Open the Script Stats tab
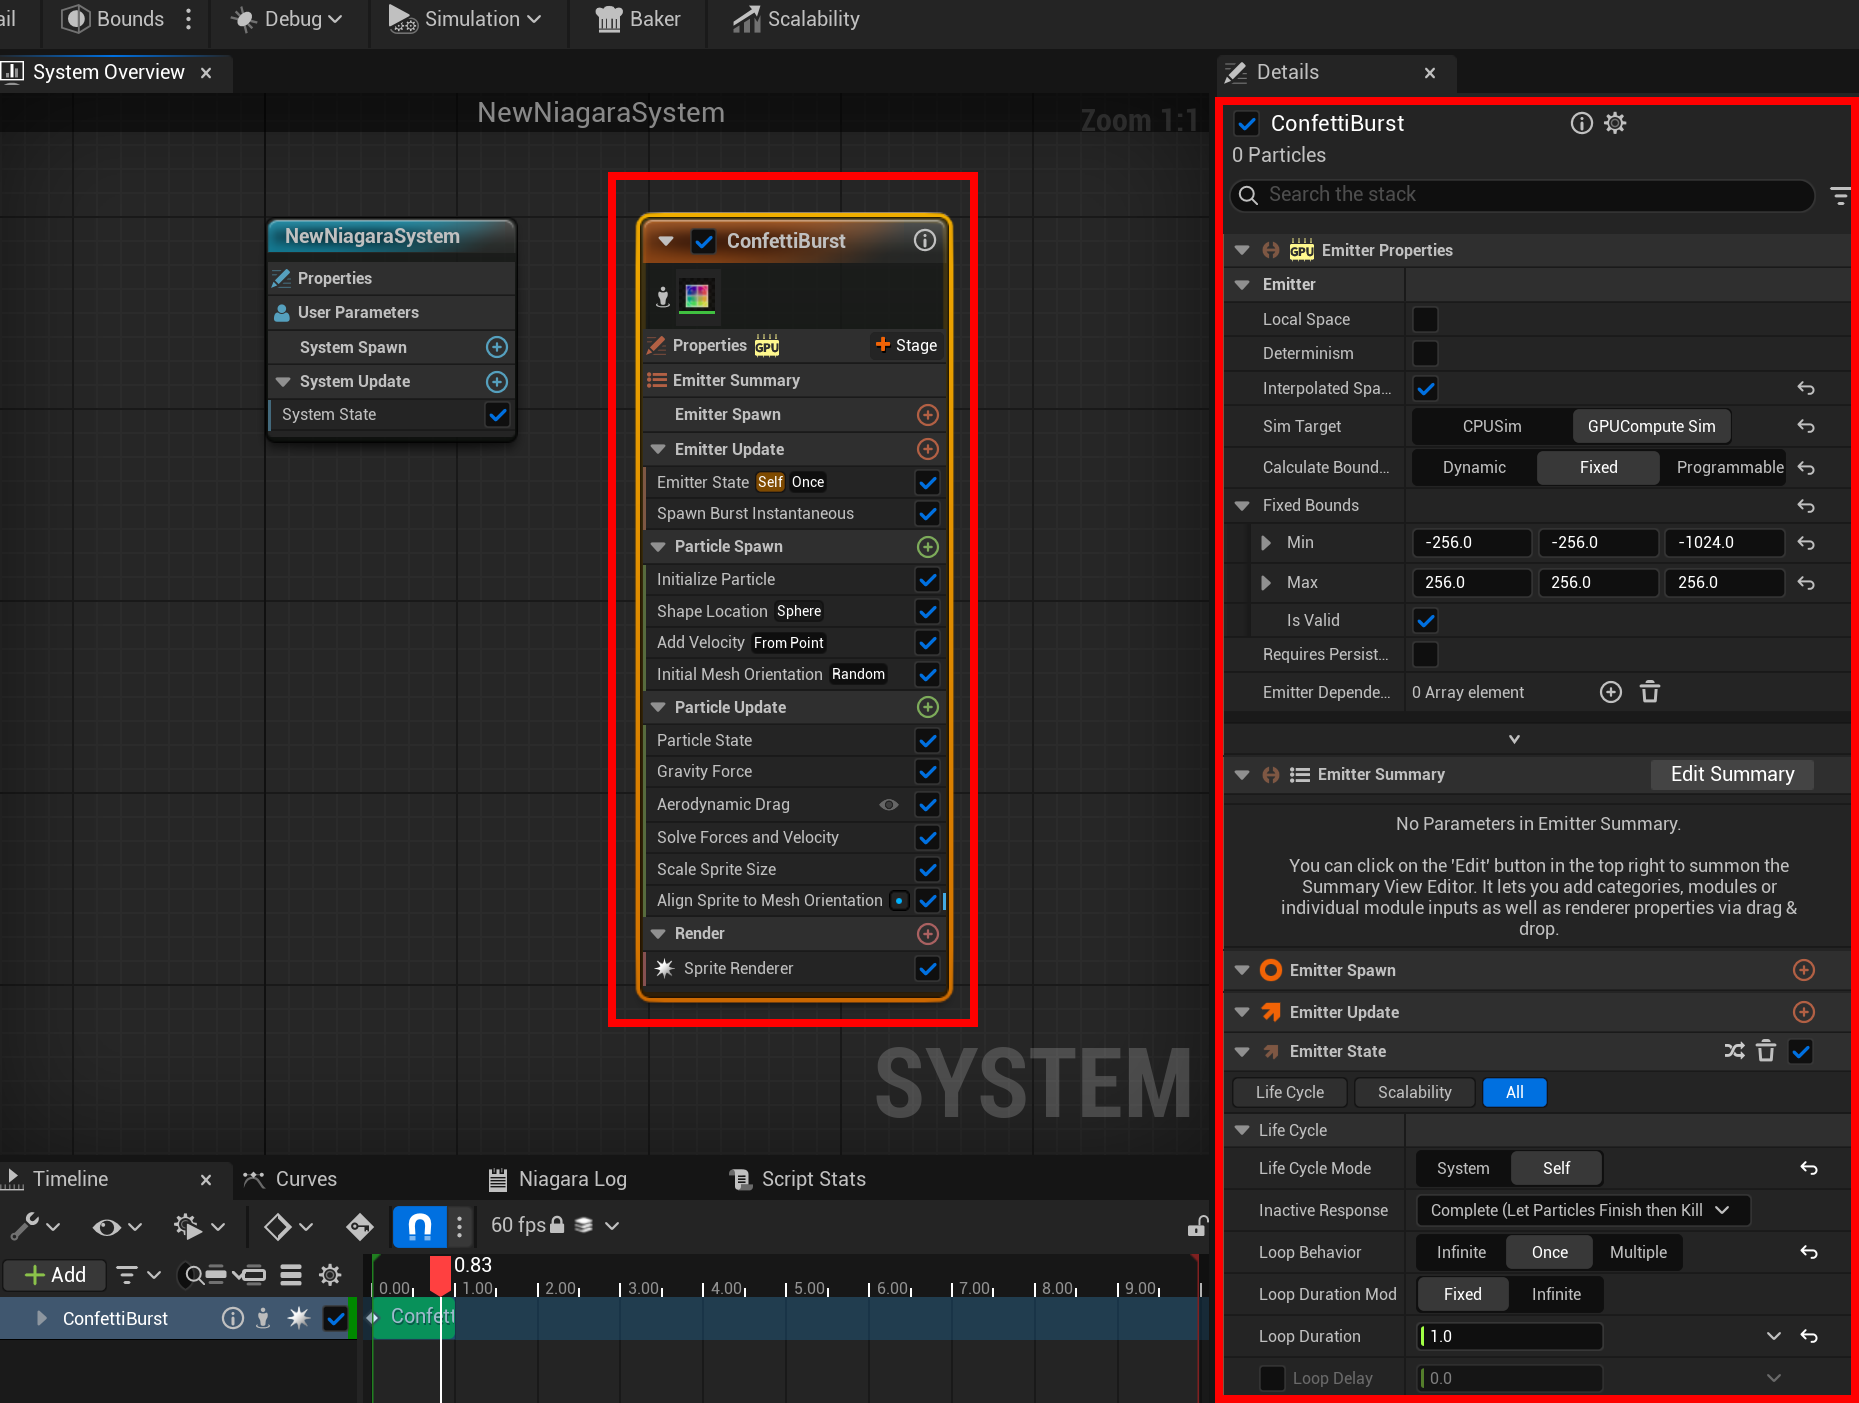1859x1403 pixels. (798, 1180)
